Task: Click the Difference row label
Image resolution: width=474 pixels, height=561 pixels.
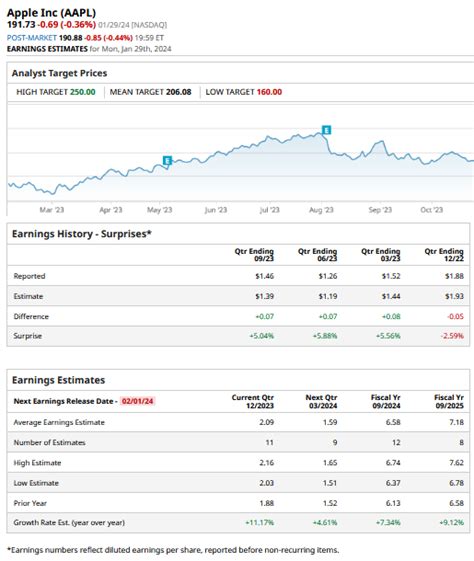Action: click(x=31, y=316)
